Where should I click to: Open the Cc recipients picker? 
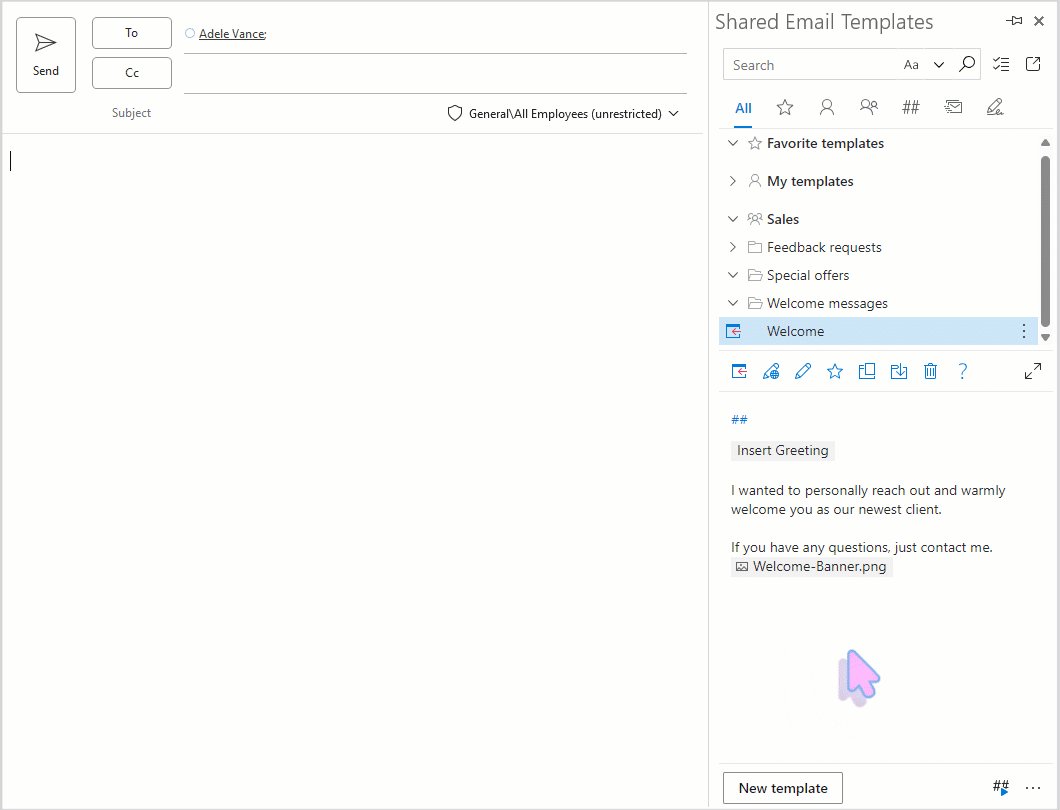132,73
